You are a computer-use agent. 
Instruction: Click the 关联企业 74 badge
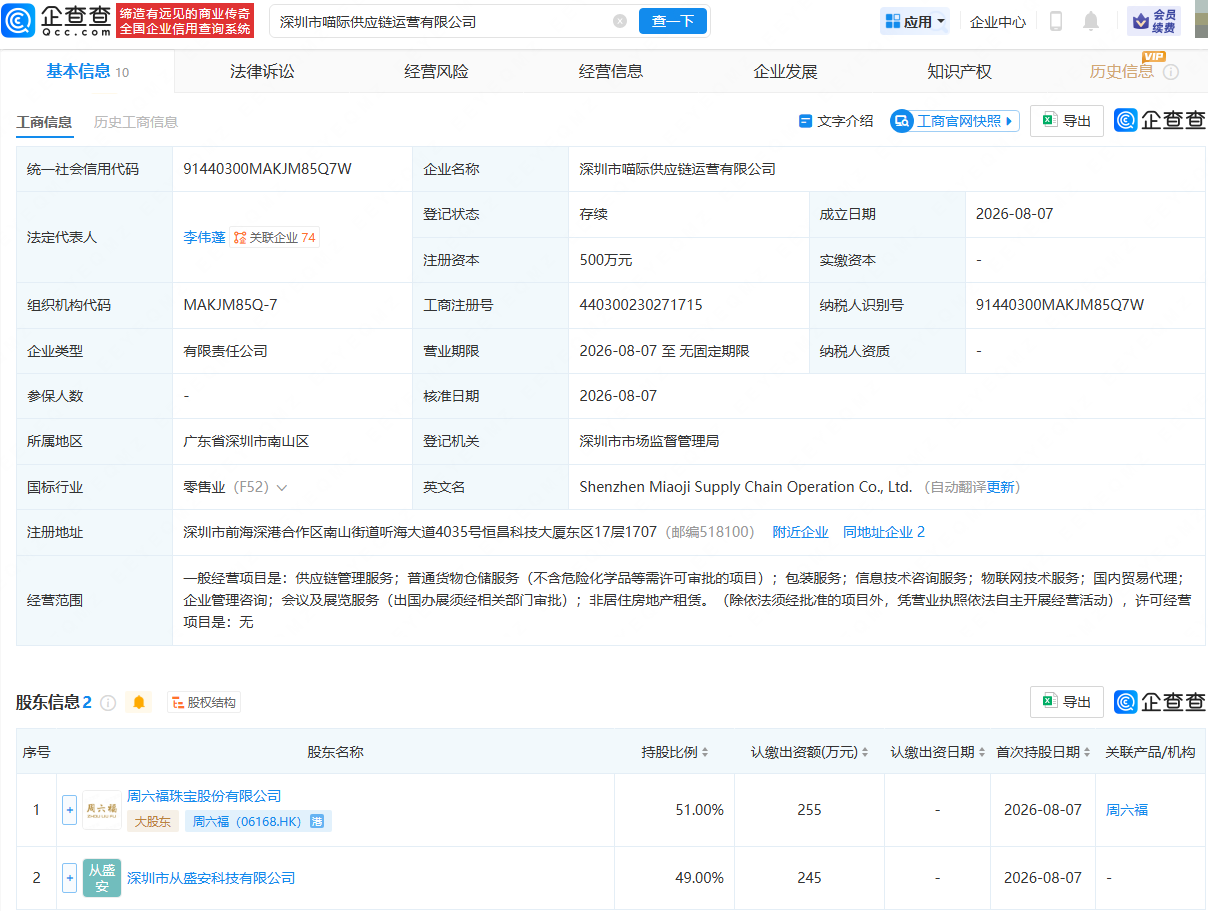pos(275,238)
